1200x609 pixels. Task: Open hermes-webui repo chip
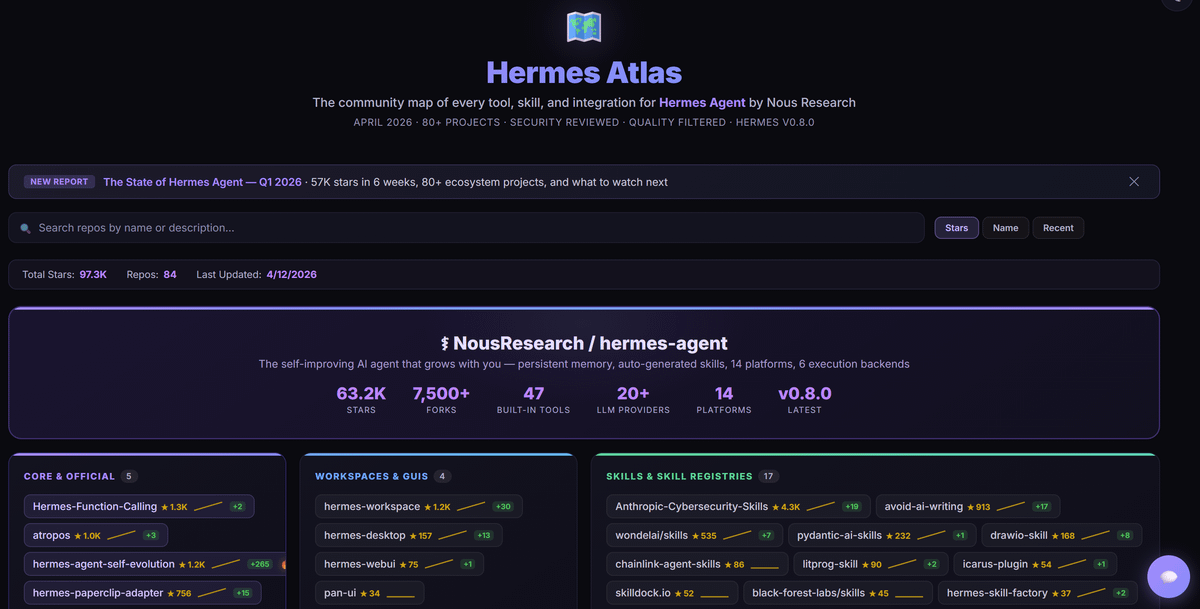click(399, 564)
